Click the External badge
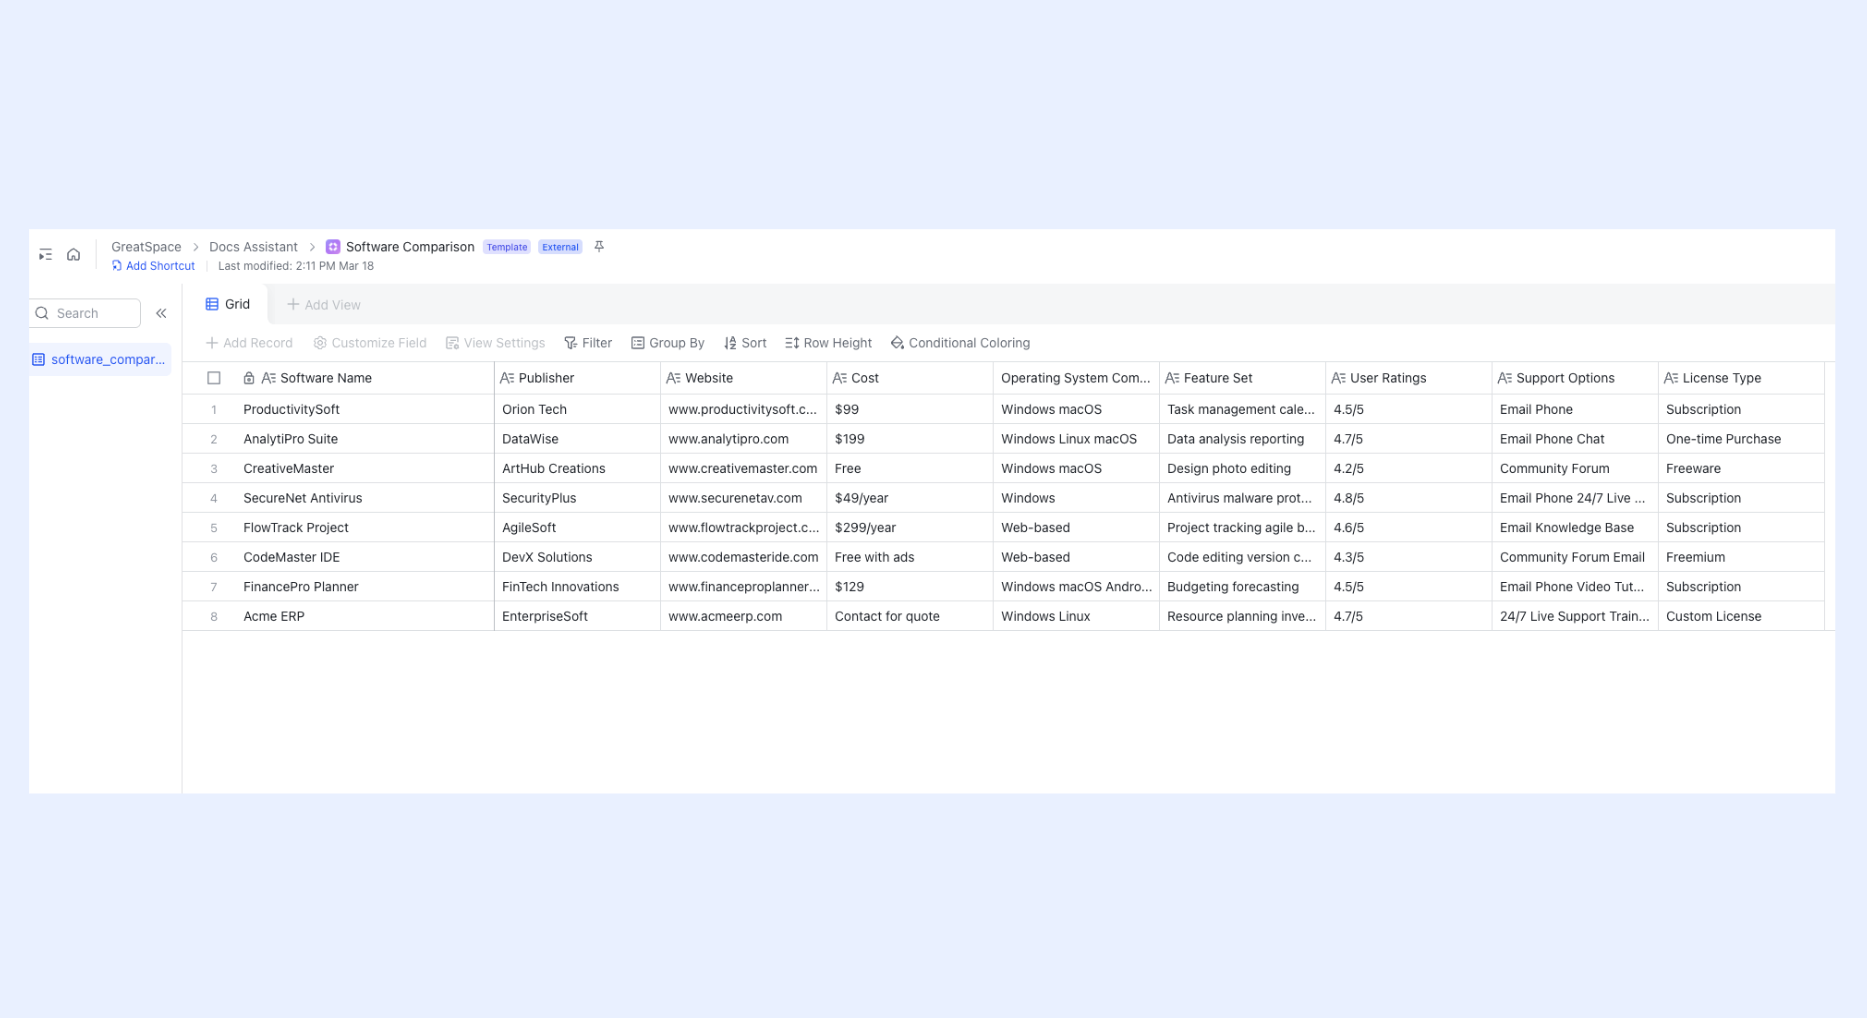Image resolution: width=1867 pixels, height=1018 pixels. (560, 247)
